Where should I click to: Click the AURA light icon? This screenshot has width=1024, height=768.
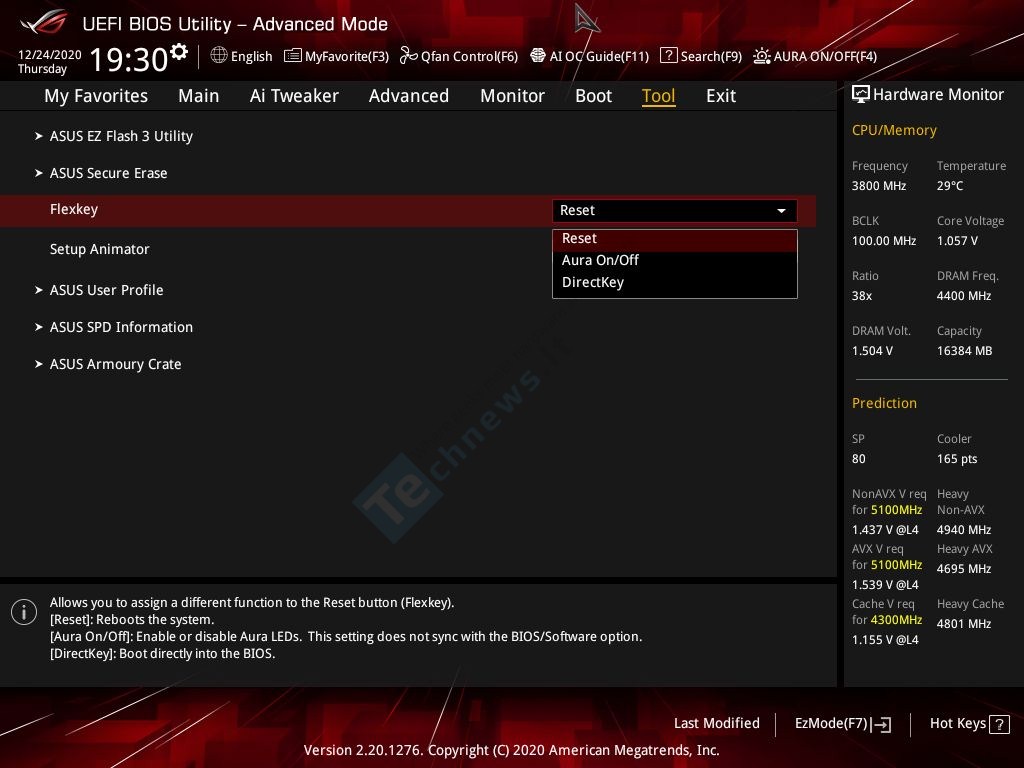[761, 56]
